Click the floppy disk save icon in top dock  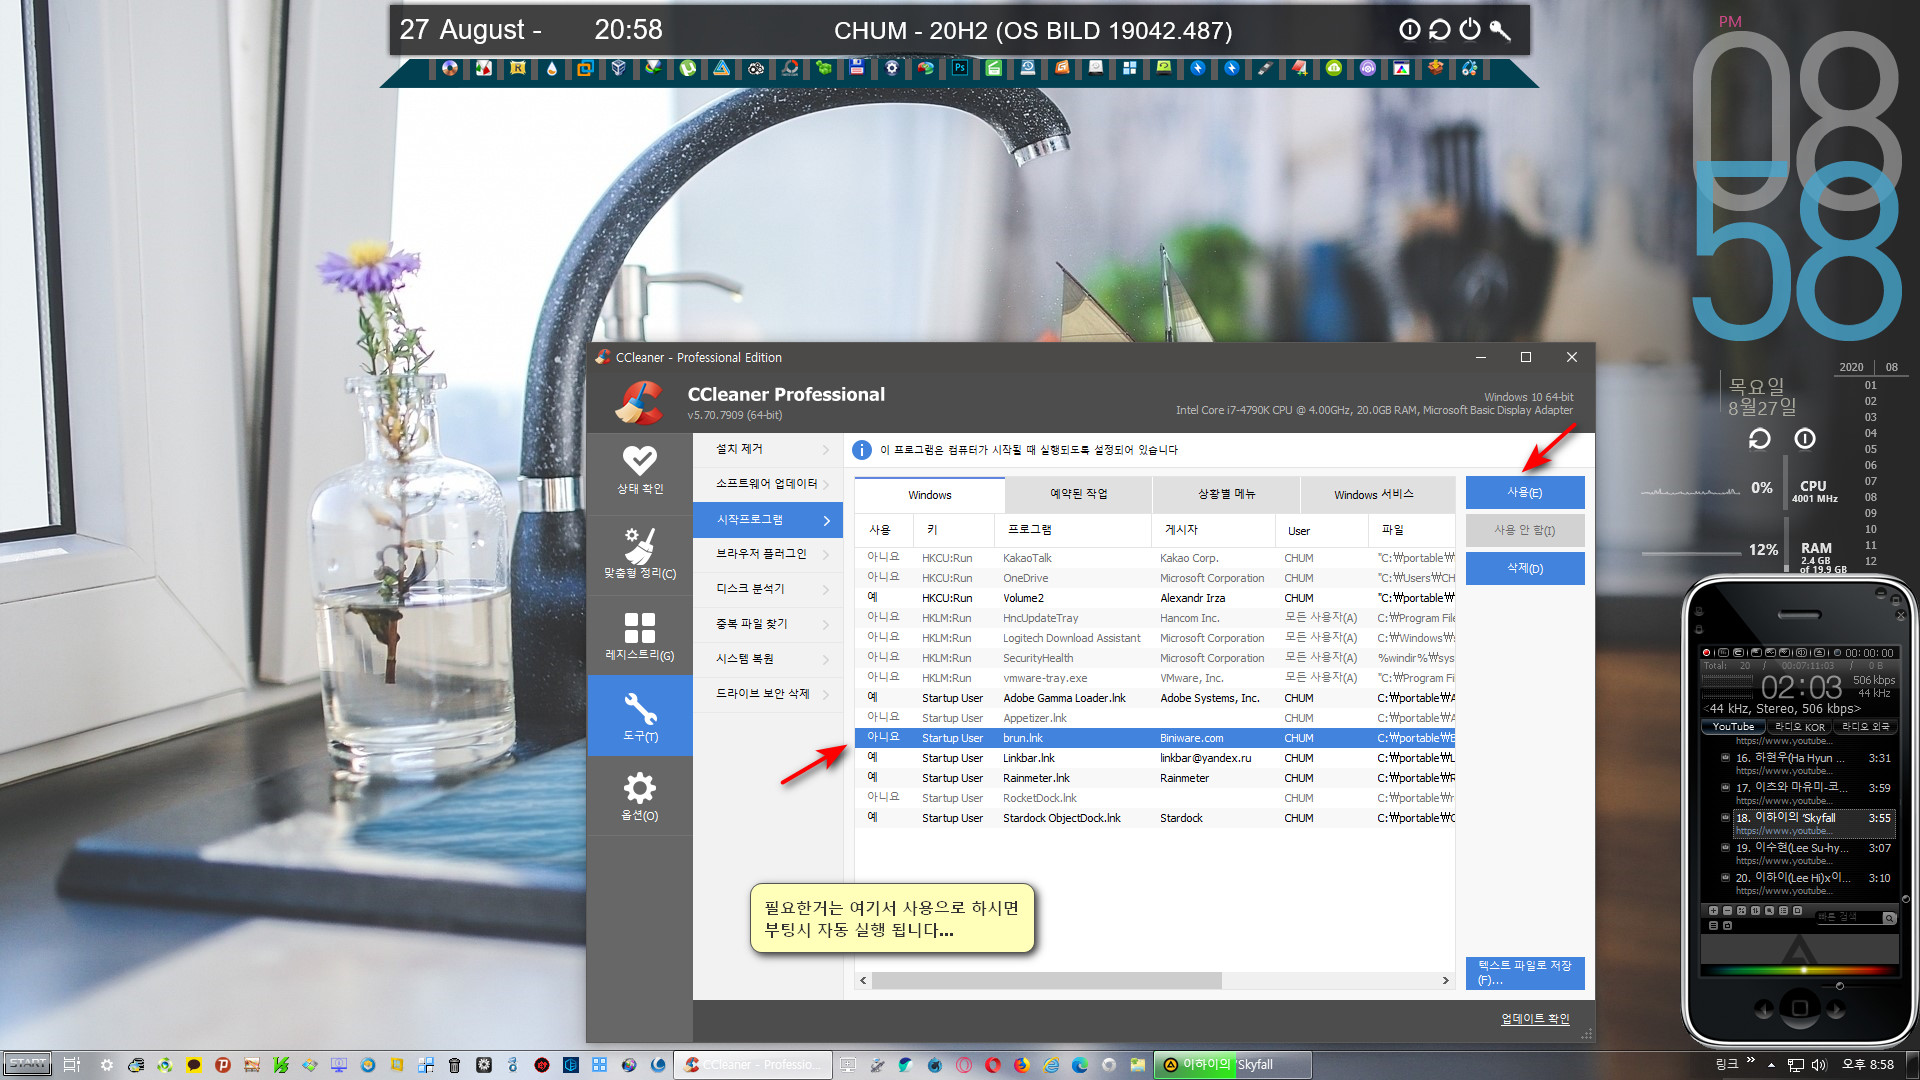[857, 68]
